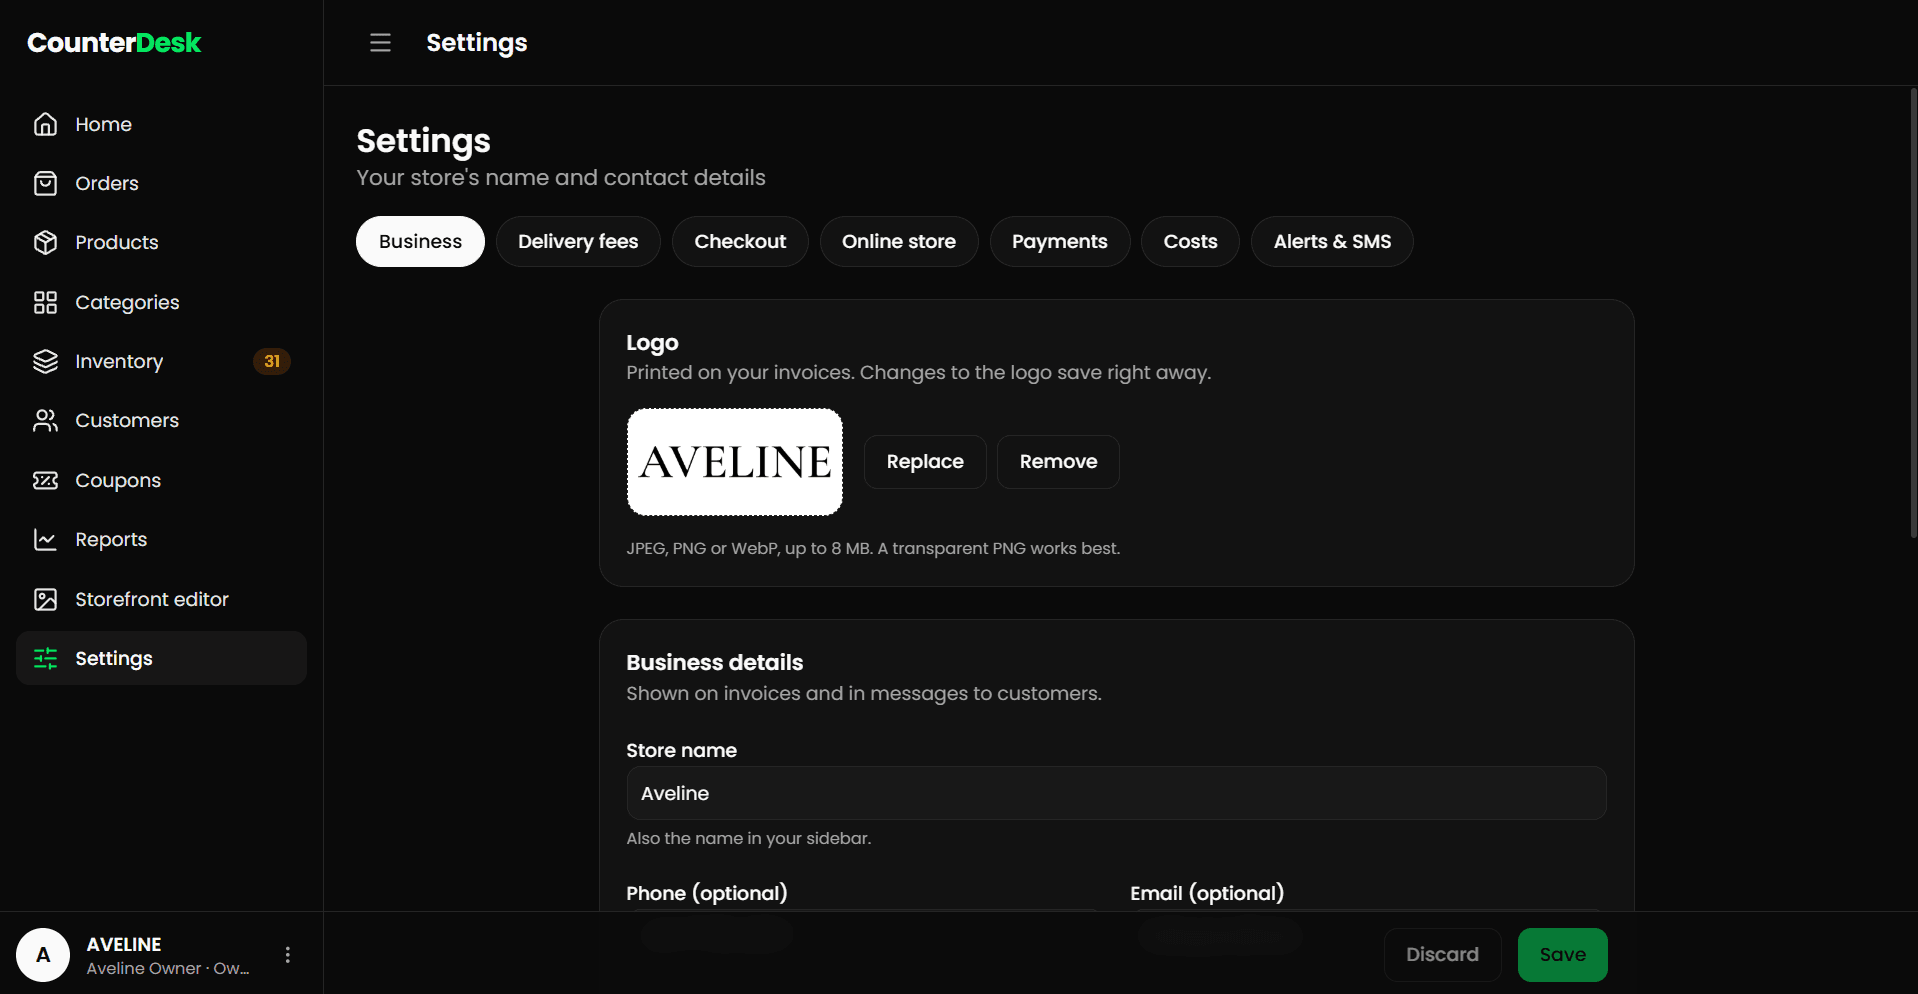1918x994 pixels.
Task: Open the Costs tab
Action: point(1190,241)
